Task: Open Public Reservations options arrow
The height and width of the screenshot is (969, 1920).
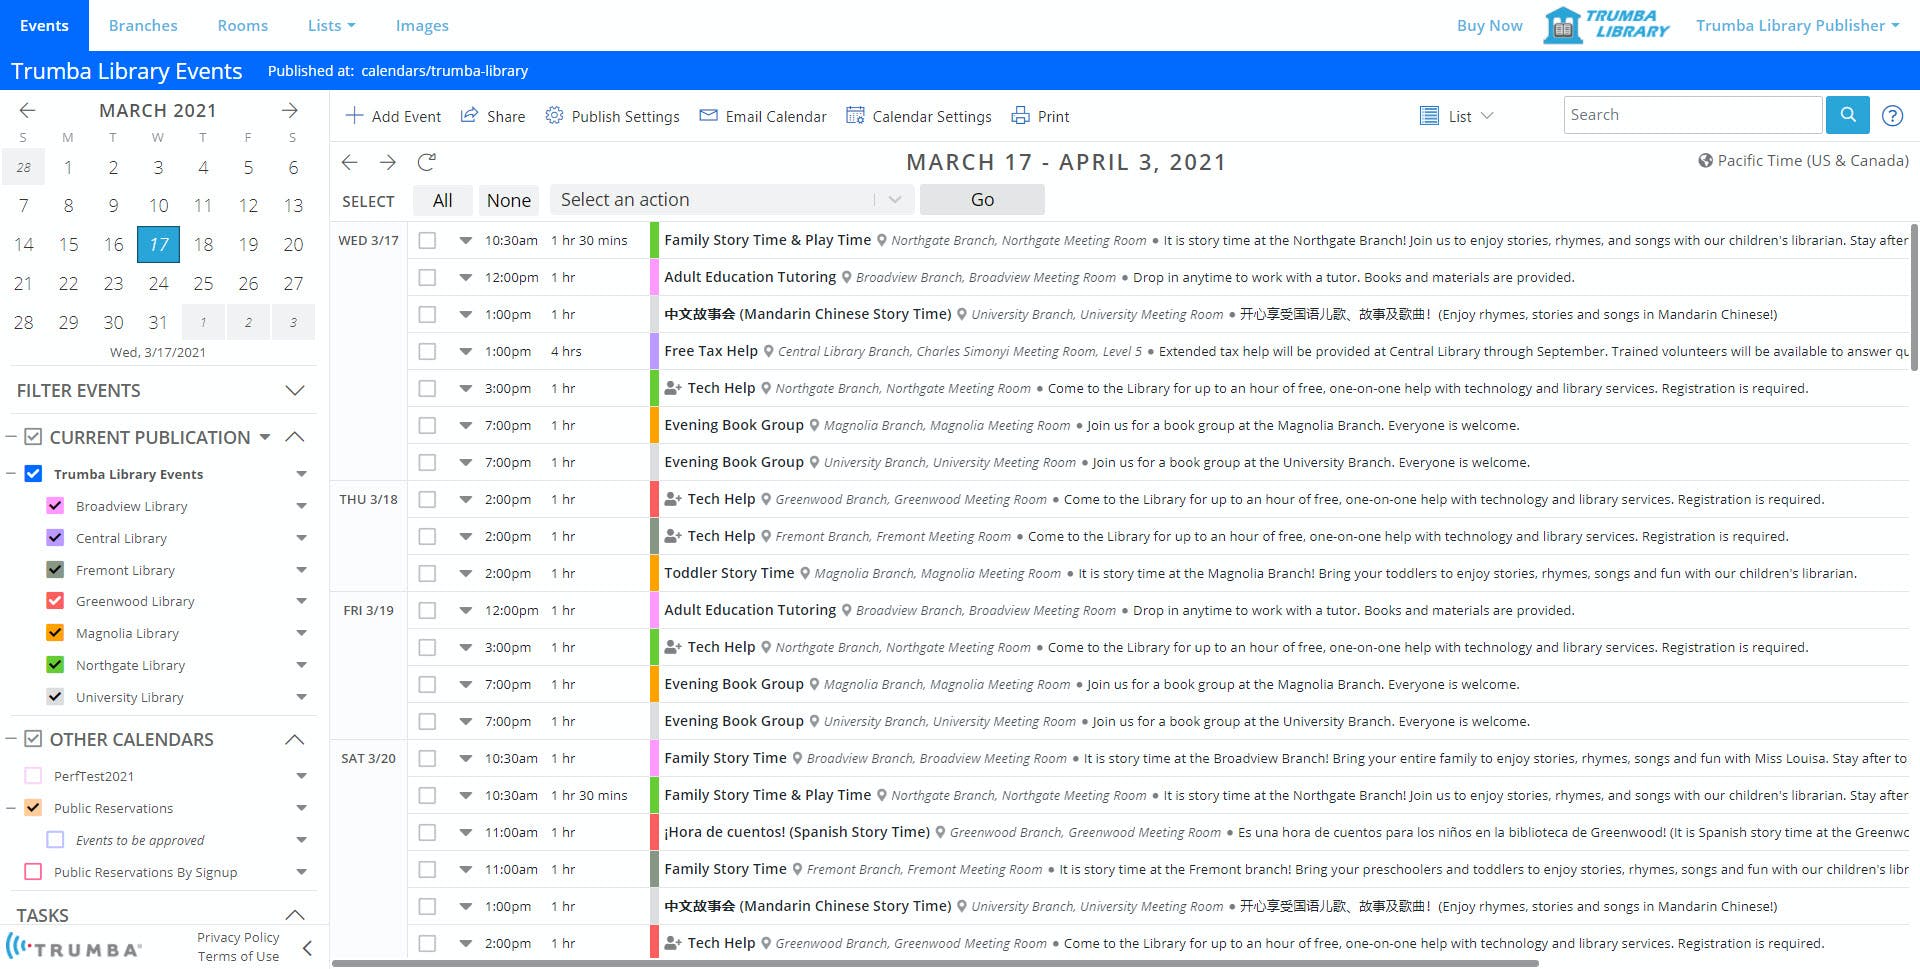Action: coord(301,808)
